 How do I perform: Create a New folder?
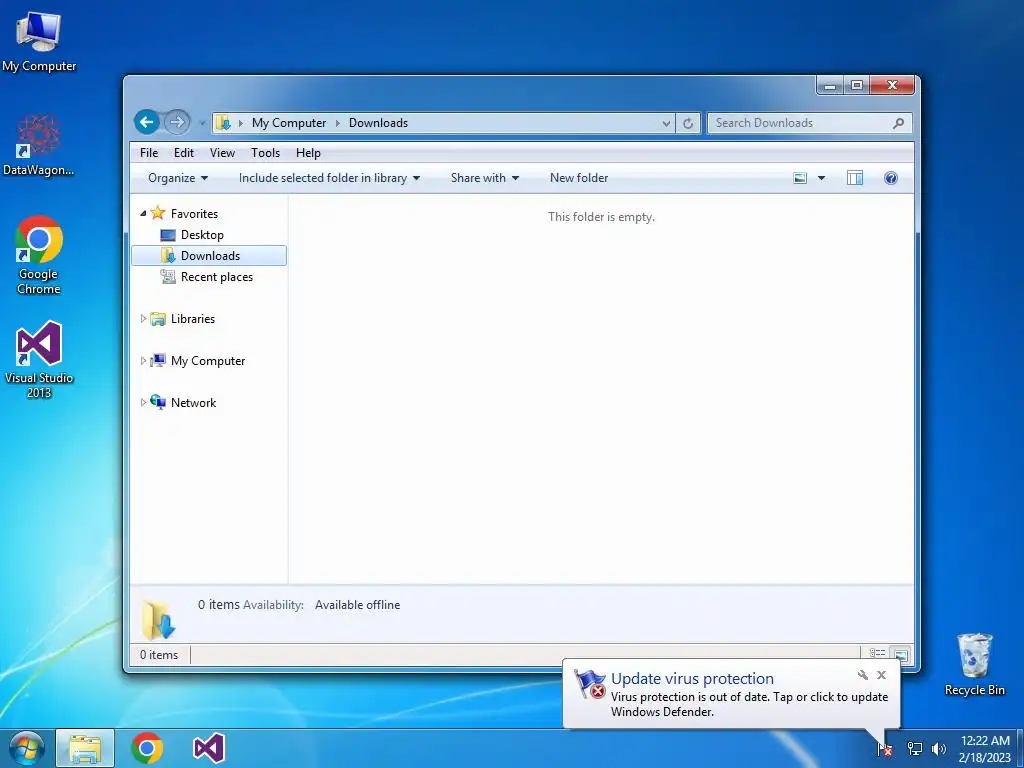point(579,178)
